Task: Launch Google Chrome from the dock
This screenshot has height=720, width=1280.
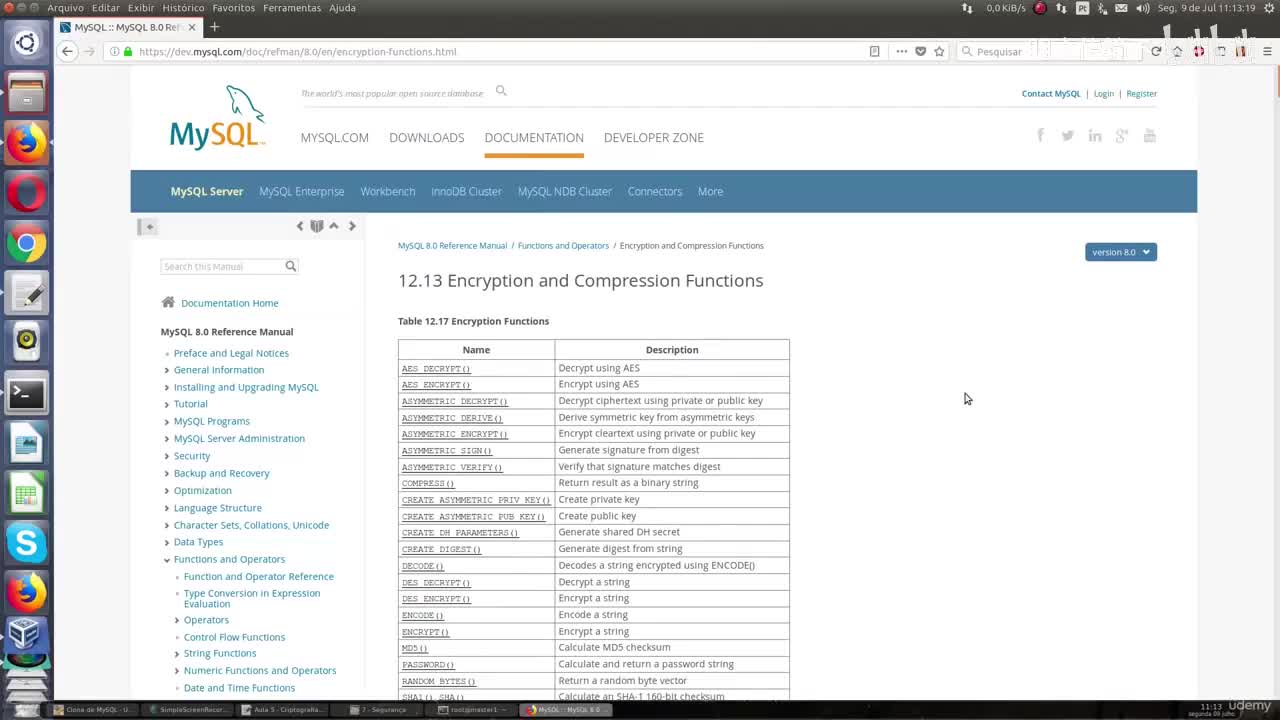Action: coord(26,243)
